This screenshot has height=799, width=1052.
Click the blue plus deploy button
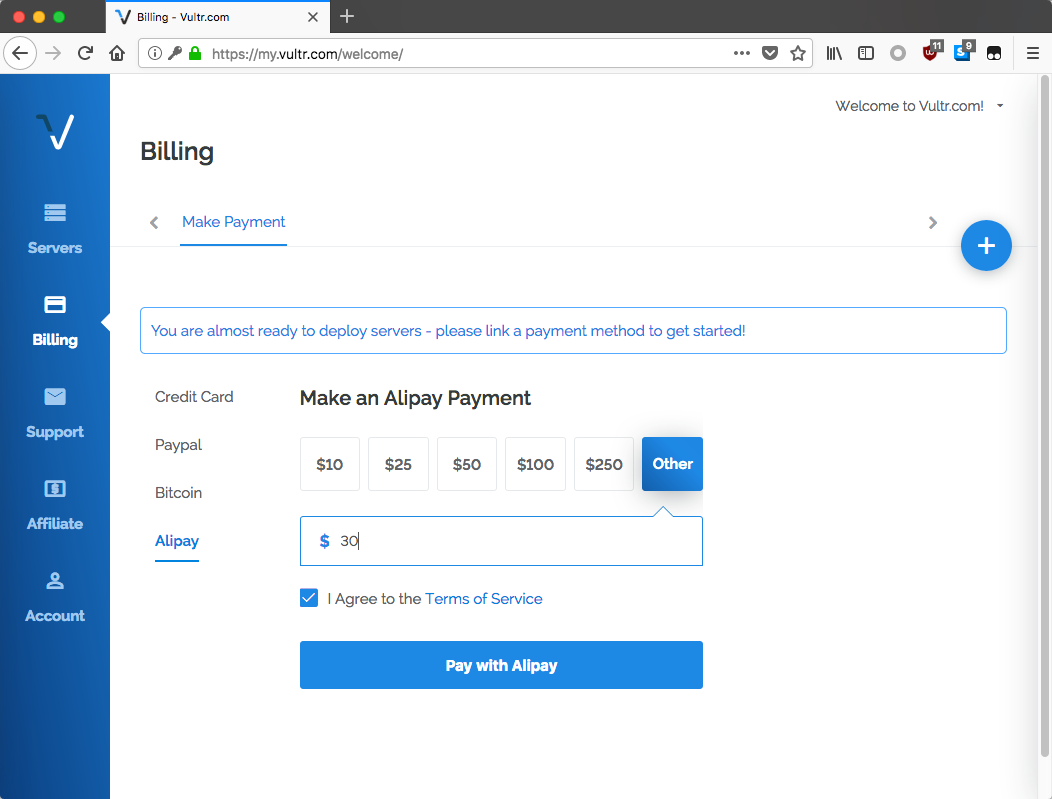click(986, 246)
